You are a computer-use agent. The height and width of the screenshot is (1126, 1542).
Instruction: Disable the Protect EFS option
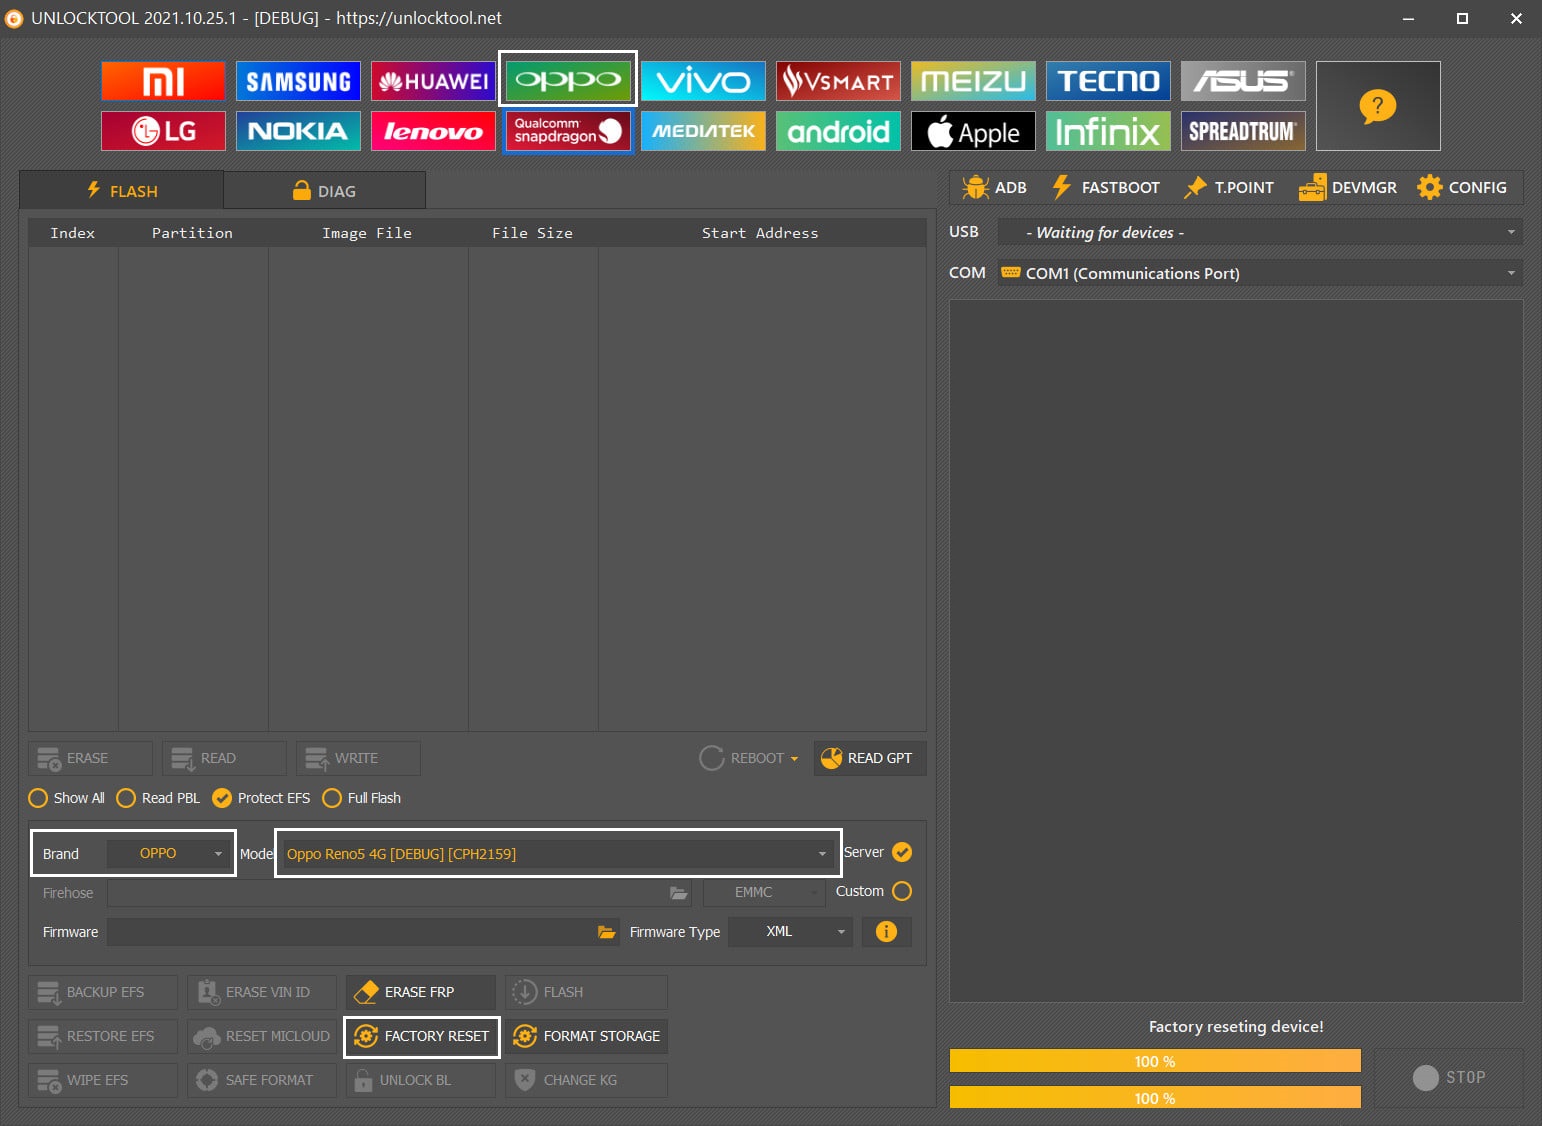coord(261,798)
